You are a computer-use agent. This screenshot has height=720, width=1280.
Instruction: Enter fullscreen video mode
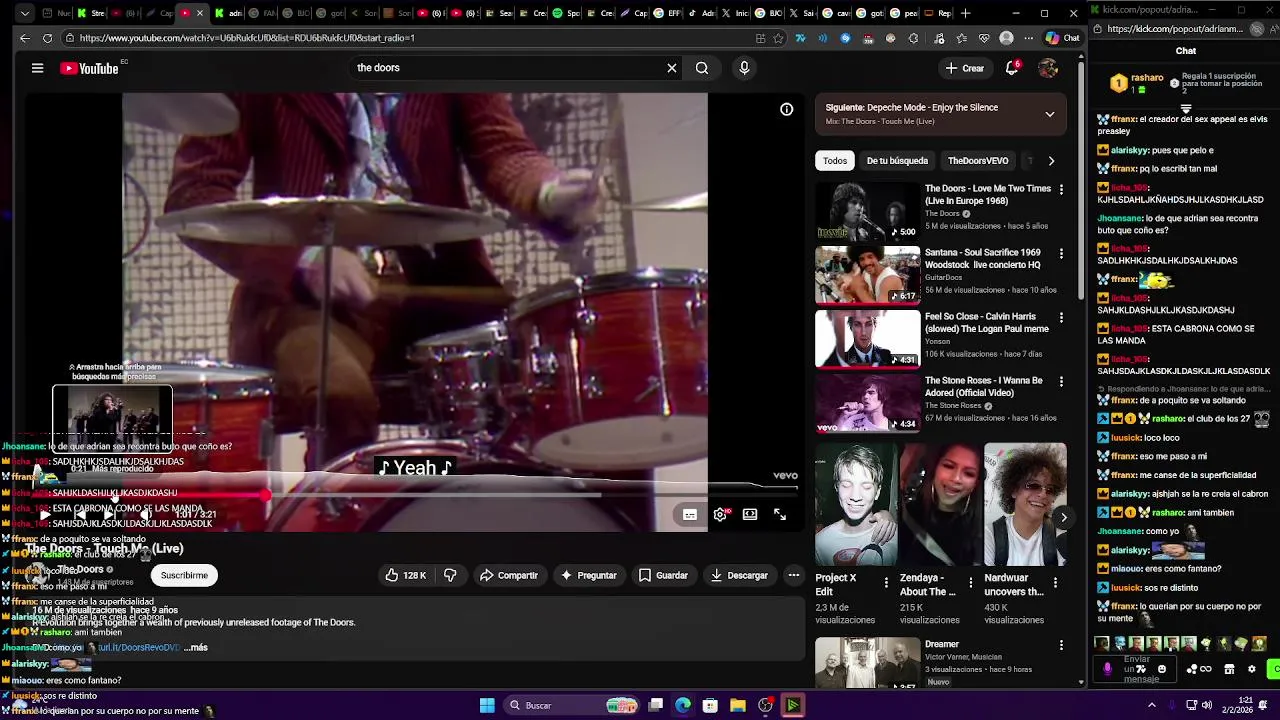(780, 514)
